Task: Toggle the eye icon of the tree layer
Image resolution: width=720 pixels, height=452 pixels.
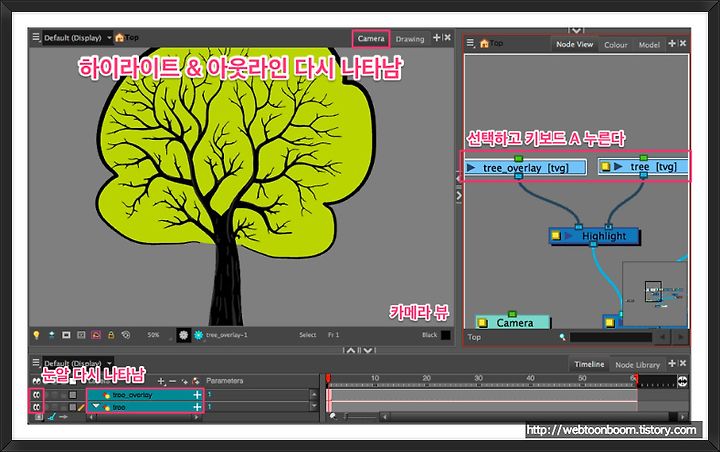Action: [x=36, y=407]
